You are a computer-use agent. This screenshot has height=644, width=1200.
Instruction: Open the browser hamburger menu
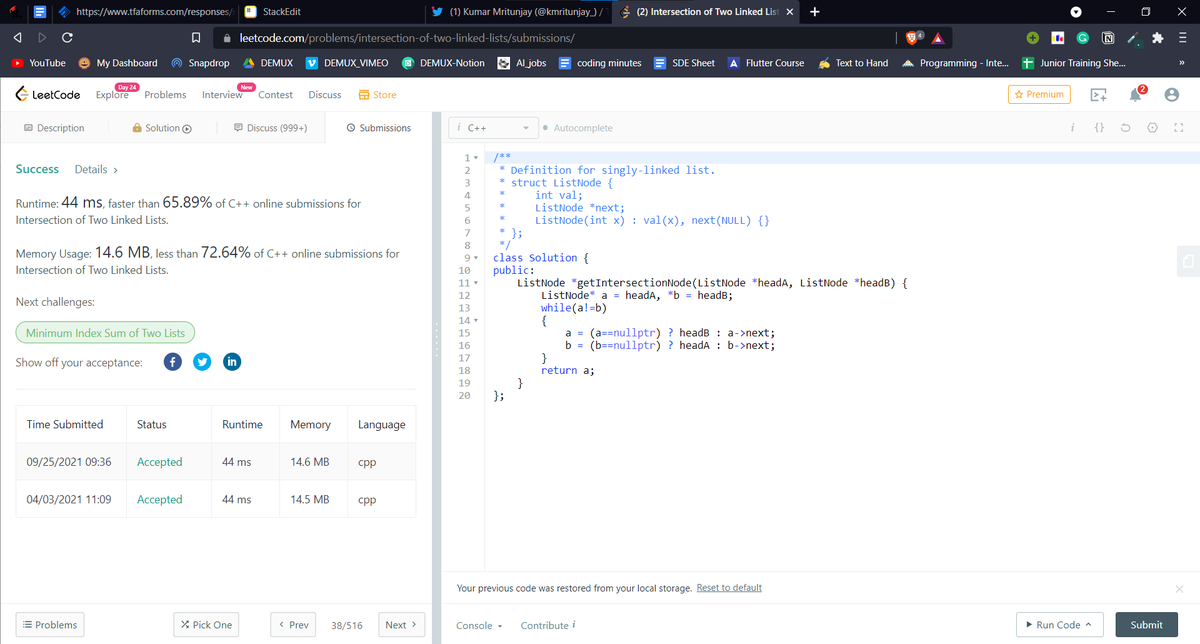click(x=1182, y=37)
